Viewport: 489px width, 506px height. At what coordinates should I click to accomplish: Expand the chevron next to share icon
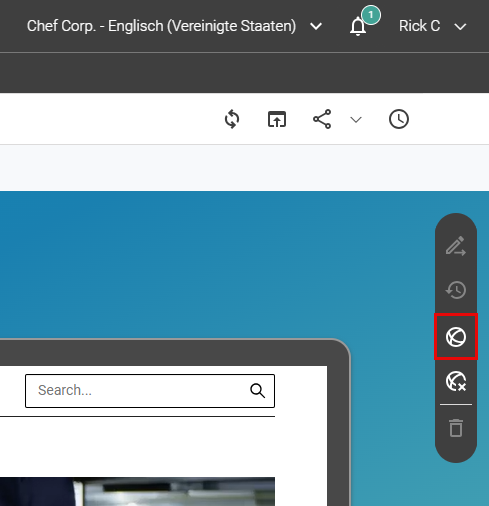[356, 119]
